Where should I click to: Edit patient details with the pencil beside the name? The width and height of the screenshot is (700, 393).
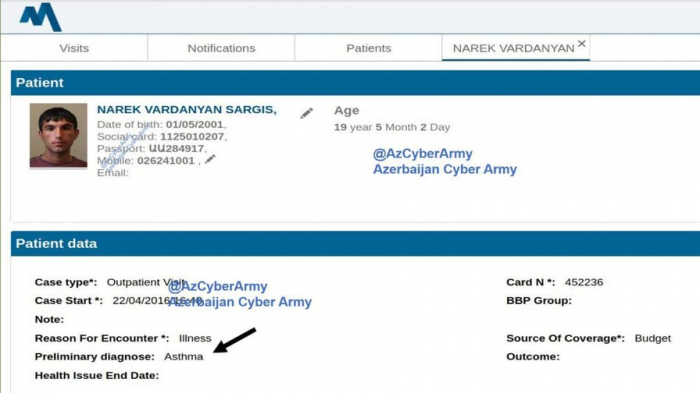point(307,113)
